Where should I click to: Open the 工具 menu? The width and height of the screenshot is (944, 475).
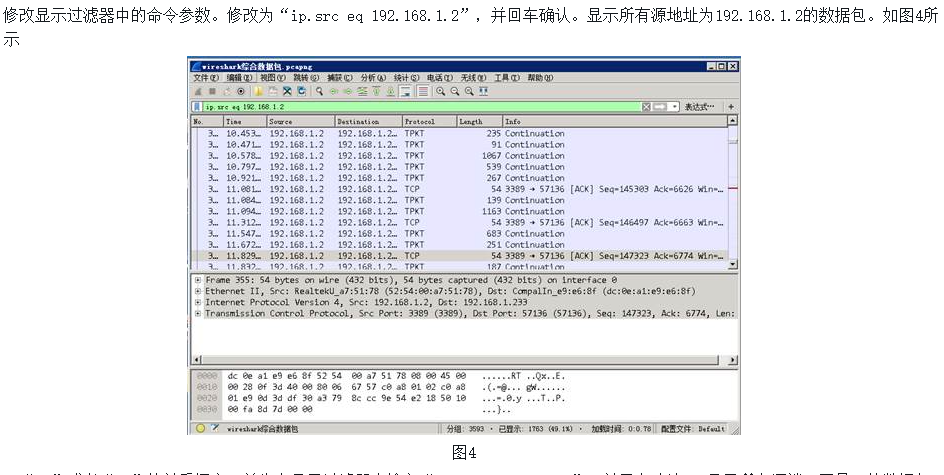[507, 78]
